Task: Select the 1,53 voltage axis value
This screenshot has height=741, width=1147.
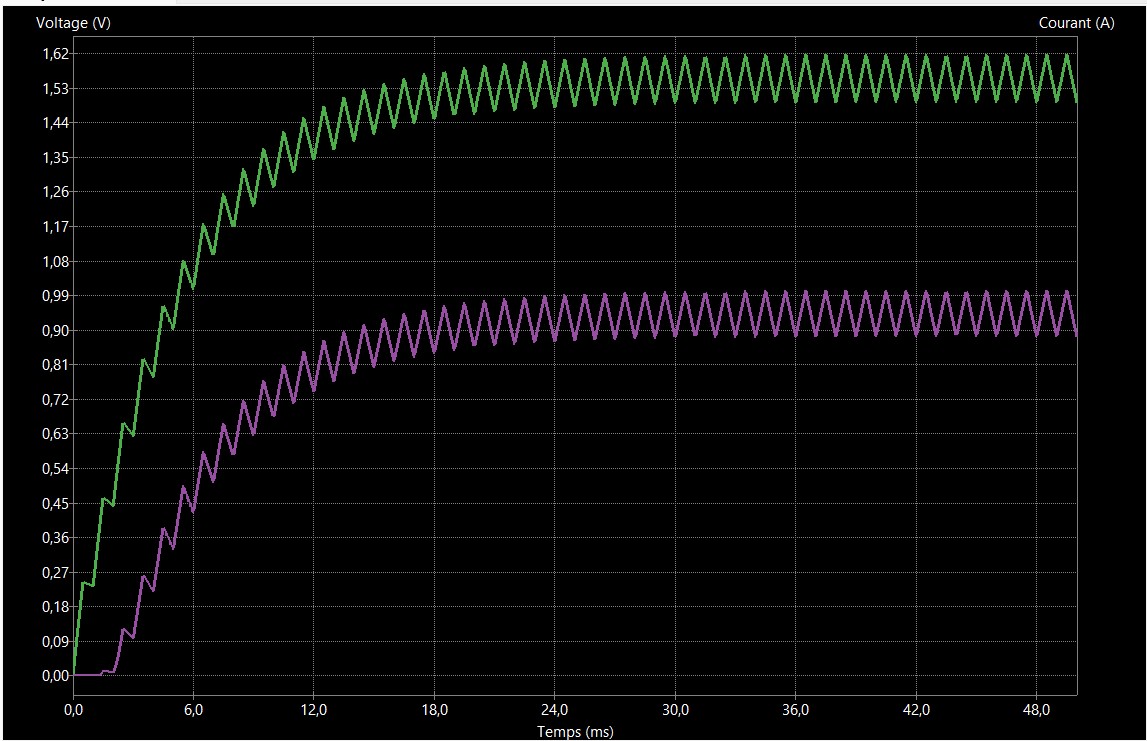Action: 56,89
